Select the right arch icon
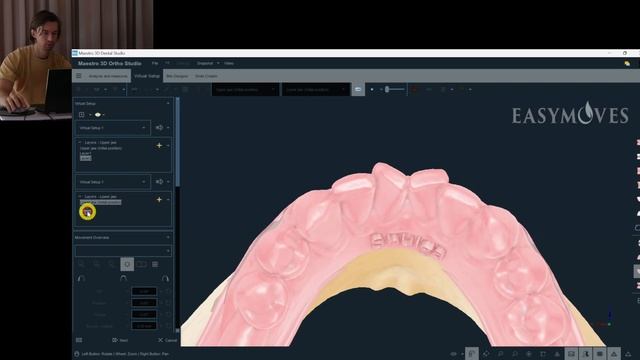This screenshot has width=640, height=360. pyautogui.click(x=165, y=279)
